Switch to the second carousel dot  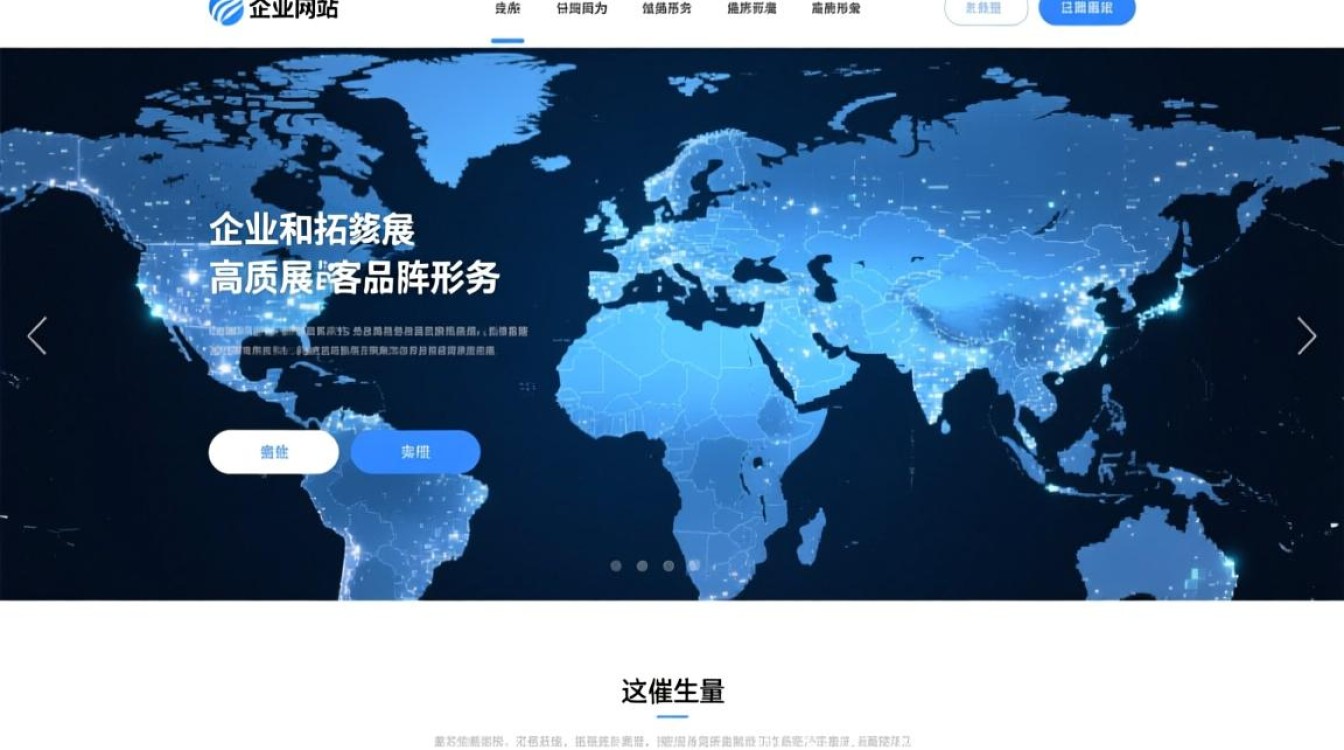(x=642, y=566)
